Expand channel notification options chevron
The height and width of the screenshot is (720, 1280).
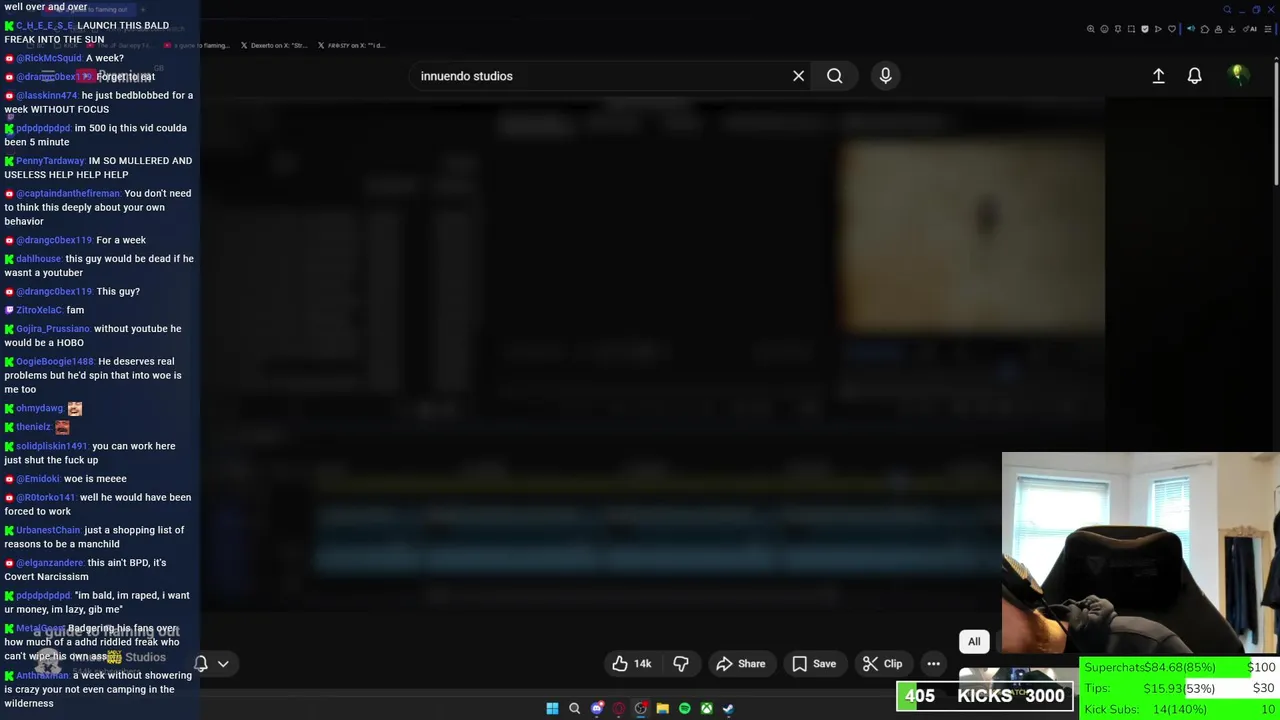point(223,664)
